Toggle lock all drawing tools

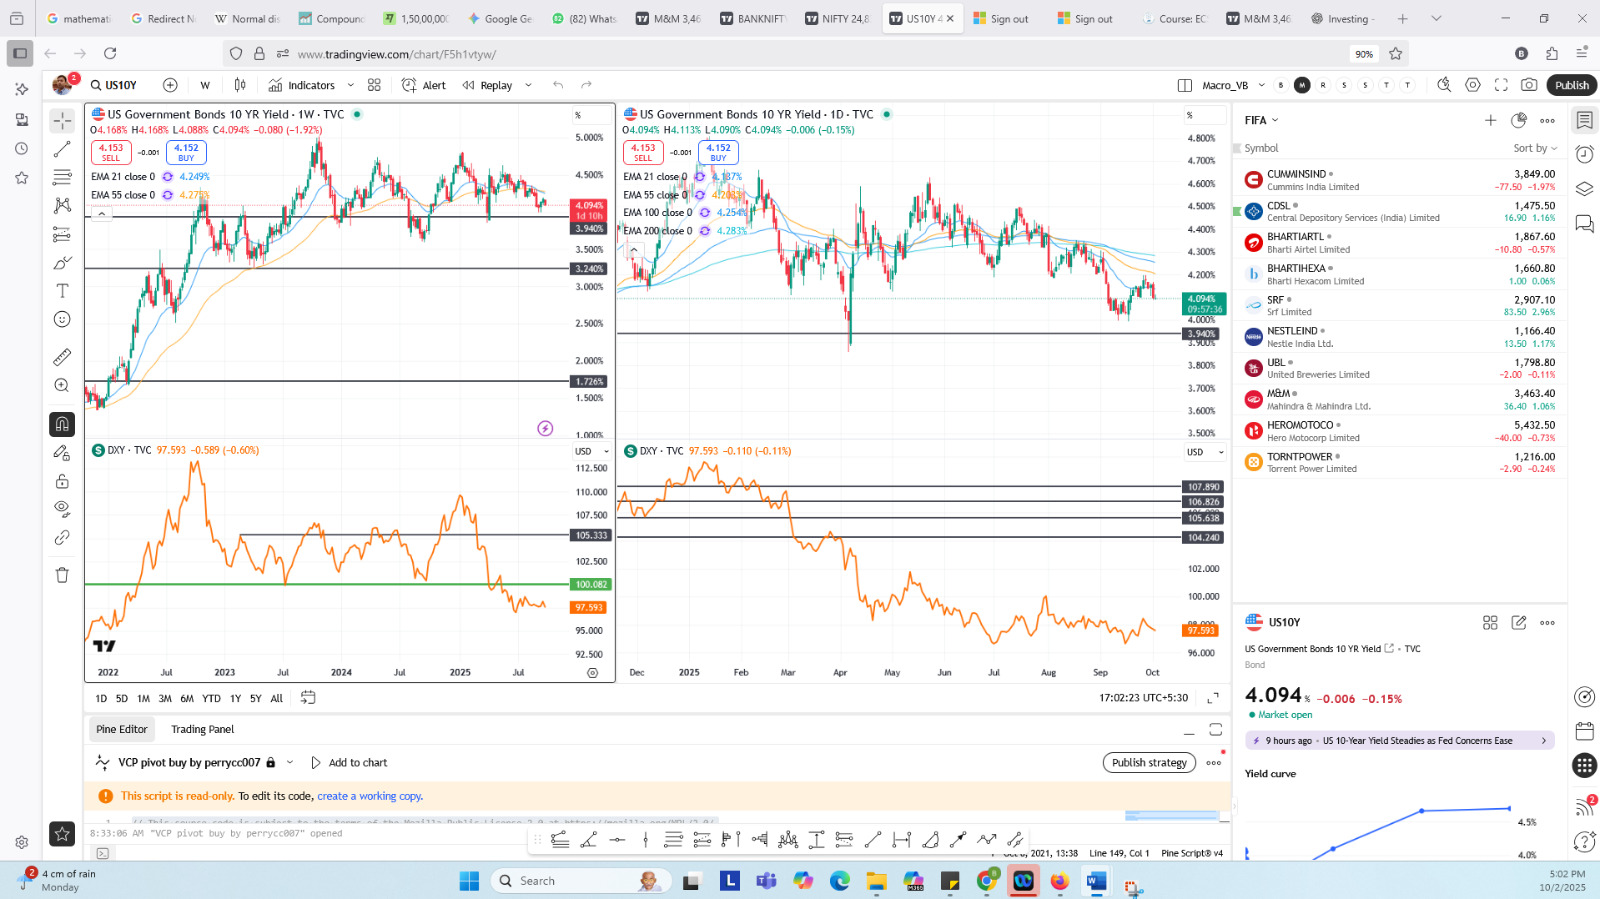pyautogui.click(x=62, y=481)
